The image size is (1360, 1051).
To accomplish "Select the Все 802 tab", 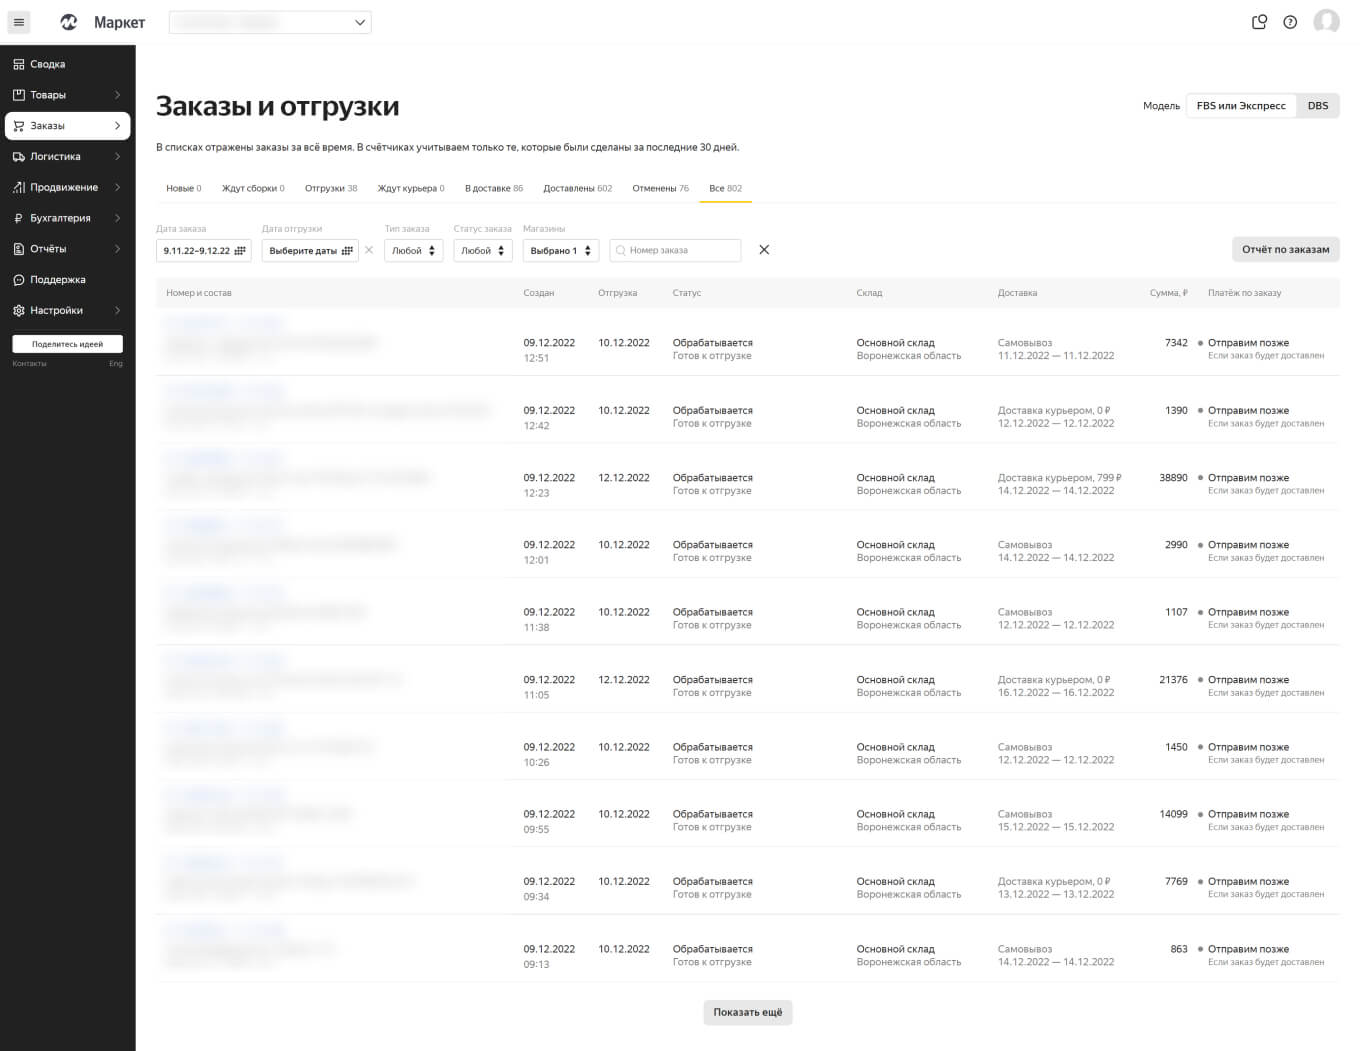I will click(x=726, y=188).
